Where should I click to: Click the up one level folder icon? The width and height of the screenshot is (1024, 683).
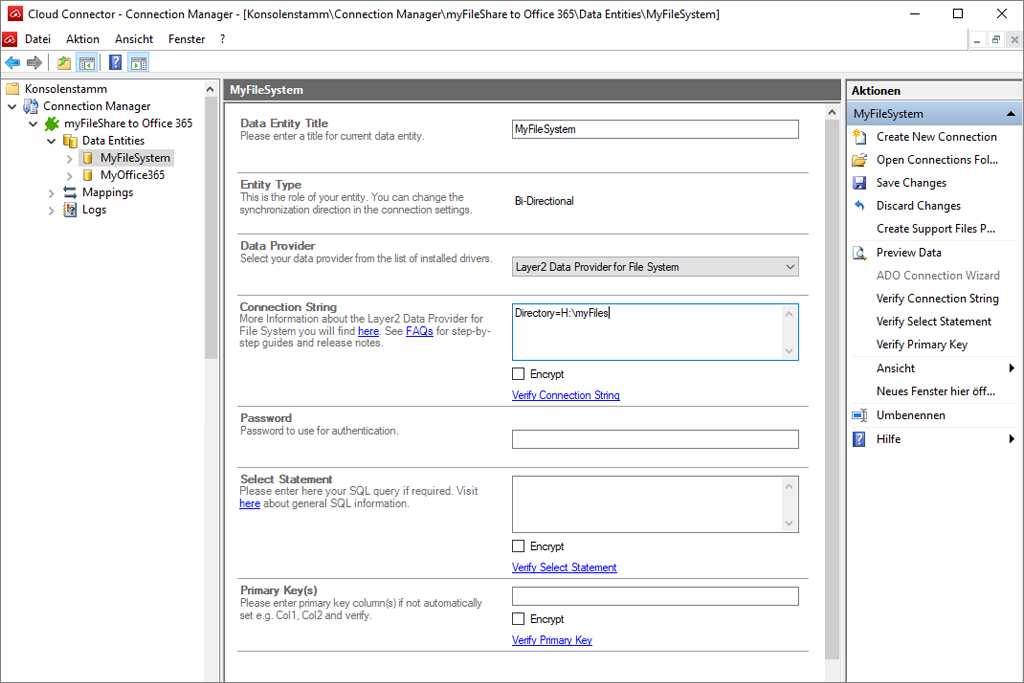coord(64,63)
